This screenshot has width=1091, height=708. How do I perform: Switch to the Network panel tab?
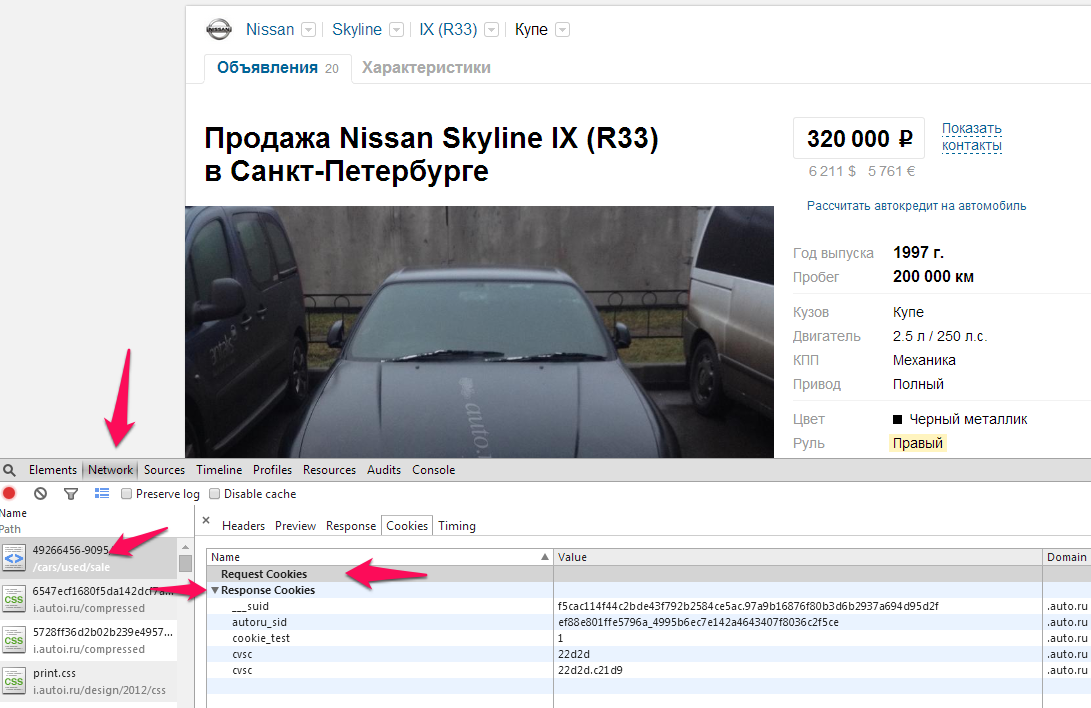pos(110,470)
